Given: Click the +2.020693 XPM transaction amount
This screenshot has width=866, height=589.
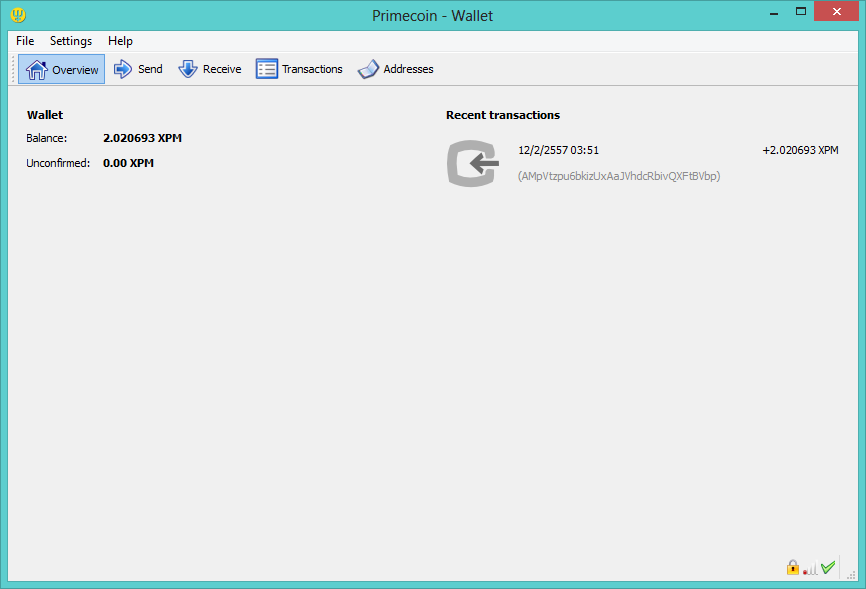Looking at the screenshot, I should pyautogui.click(x=800, y=150).
